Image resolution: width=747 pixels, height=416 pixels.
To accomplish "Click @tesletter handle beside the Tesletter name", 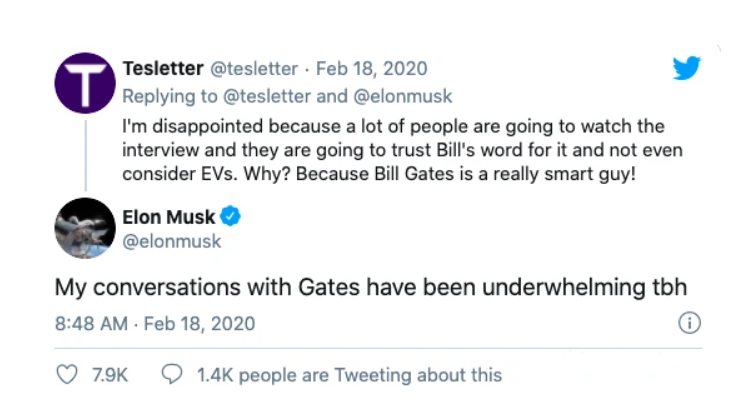I will click(251, 69).
